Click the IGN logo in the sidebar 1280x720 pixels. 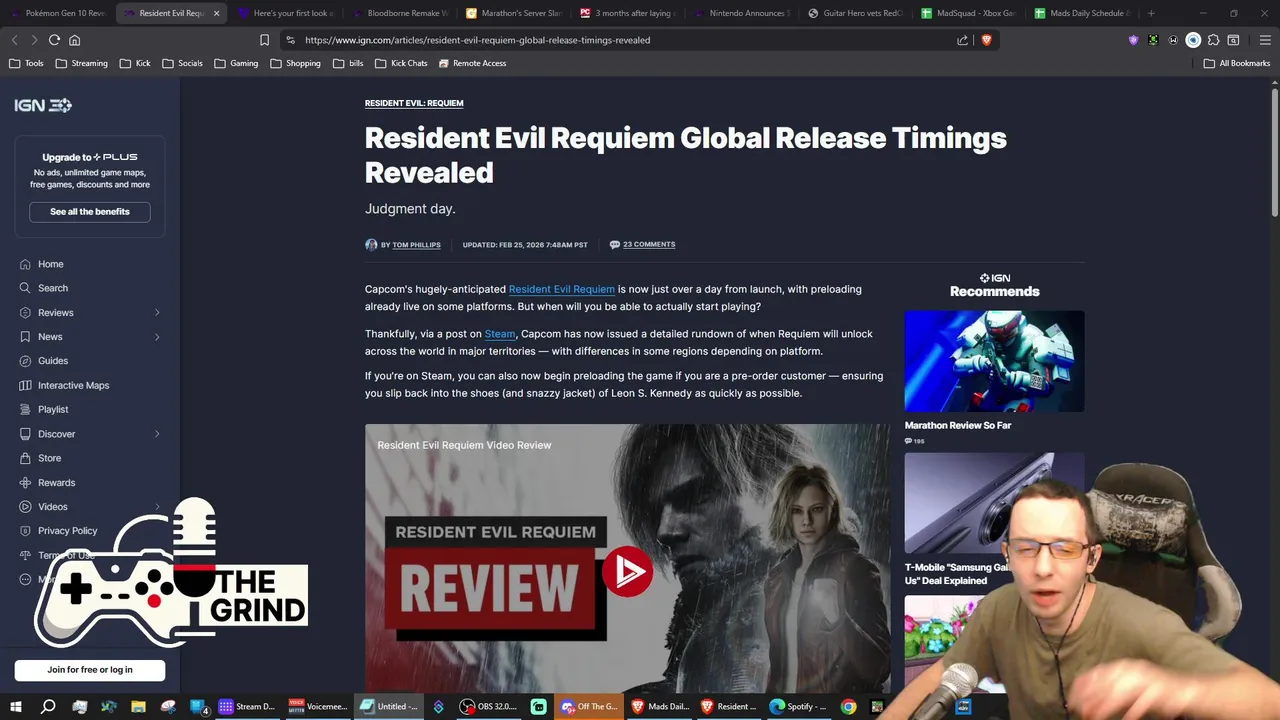43,105
